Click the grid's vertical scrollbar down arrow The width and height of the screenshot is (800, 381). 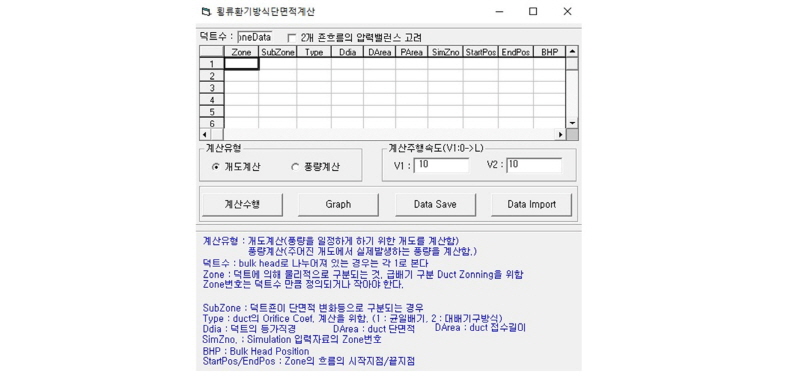[572, 123]
